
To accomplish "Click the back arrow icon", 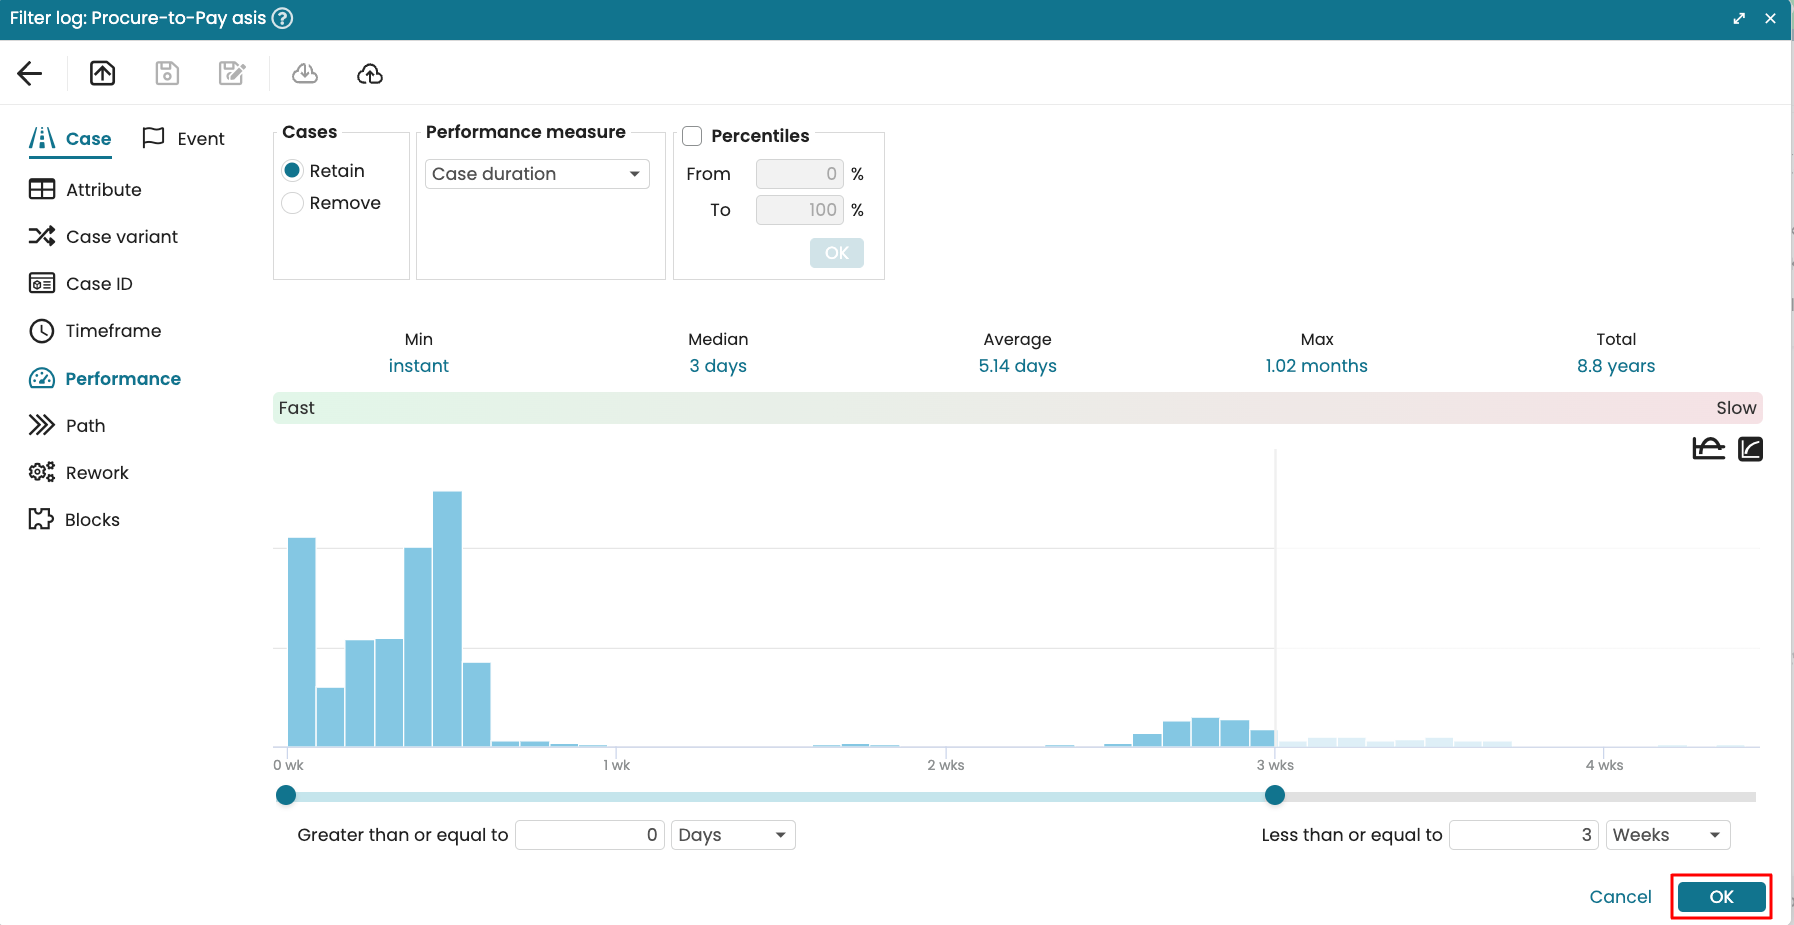I will [30, 73].
